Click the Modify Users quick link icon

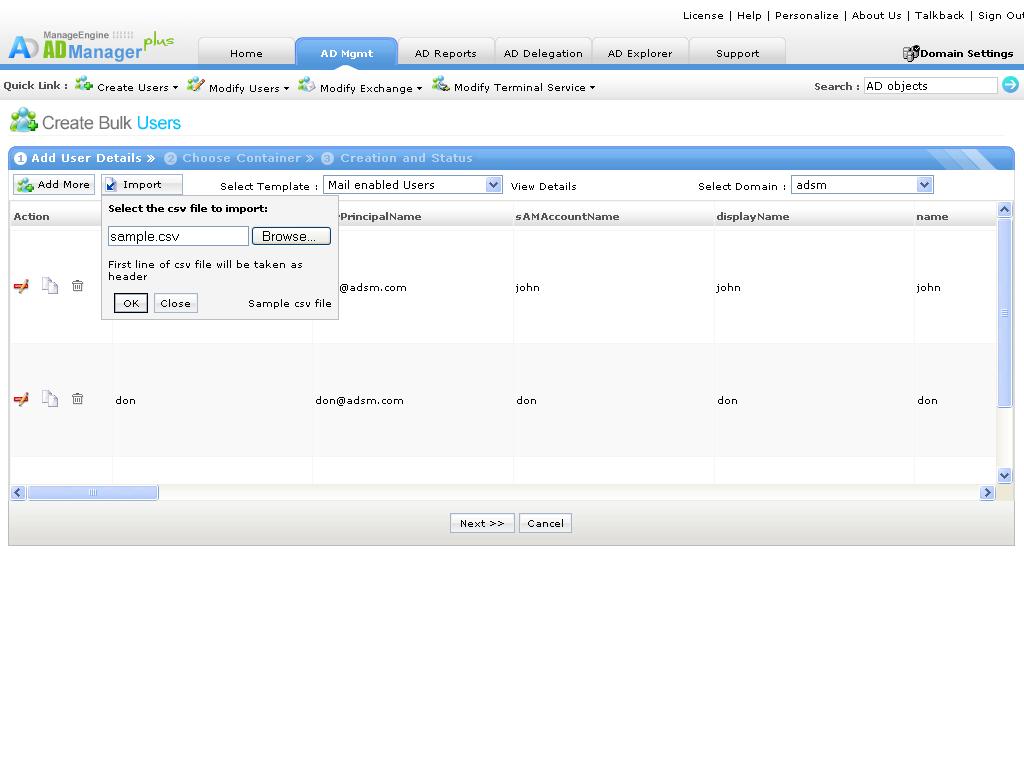(x=195, y=84)
